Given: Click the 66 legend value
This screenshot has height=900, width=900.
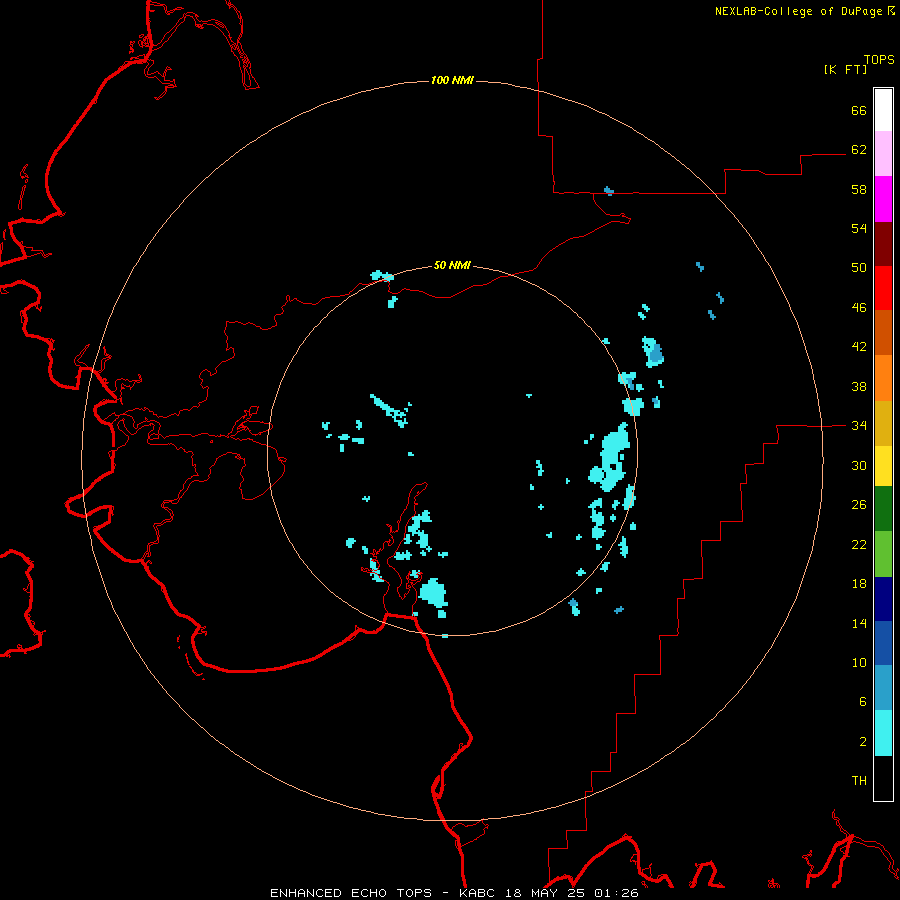Looking at the screenshot, I should coord(859,110).
